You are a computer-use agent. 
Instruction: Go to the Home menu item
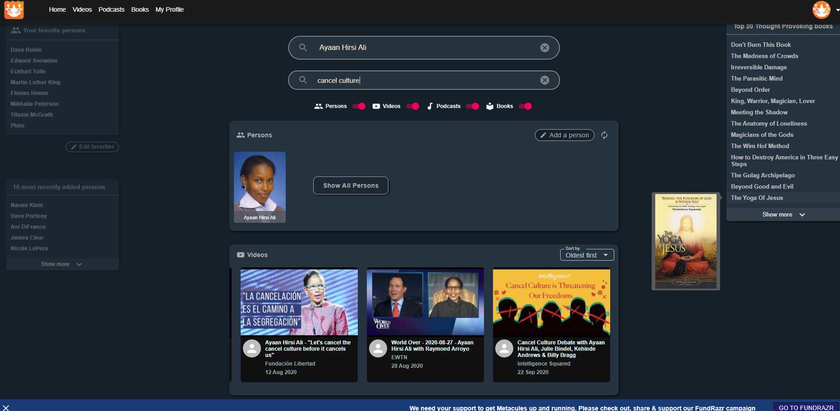point(57,10)
